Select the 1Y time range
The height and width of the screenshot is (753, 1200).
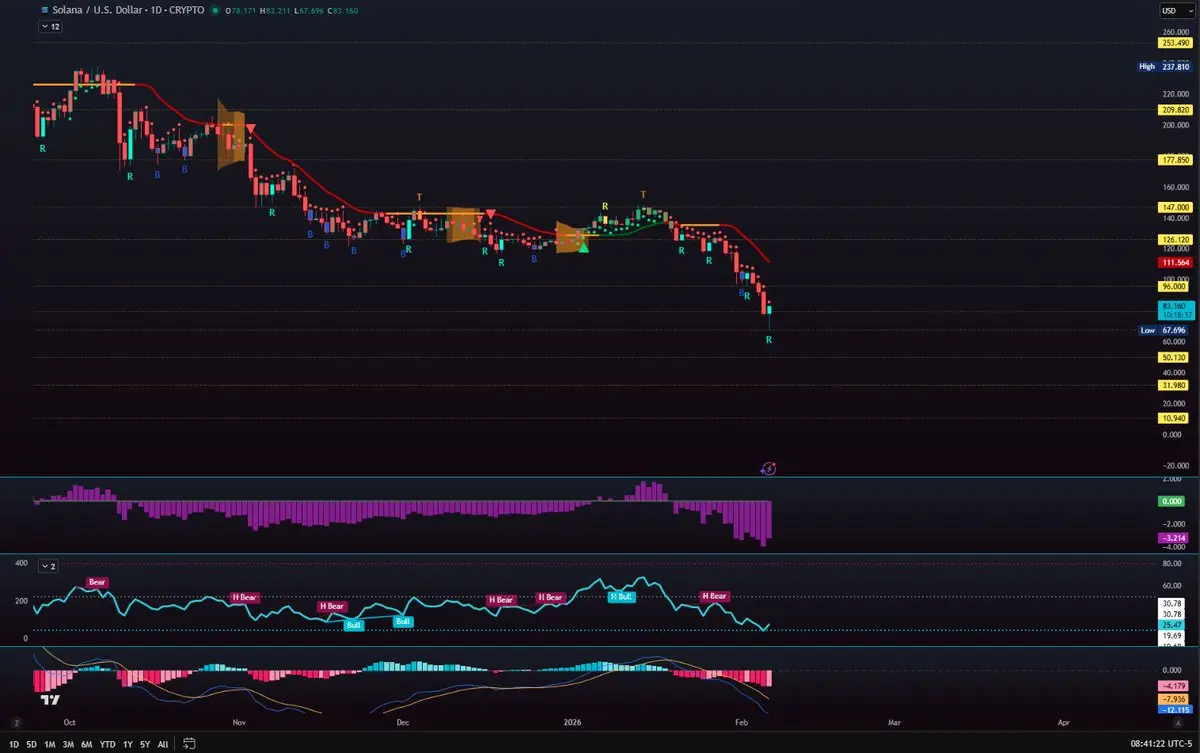[128, 744]
